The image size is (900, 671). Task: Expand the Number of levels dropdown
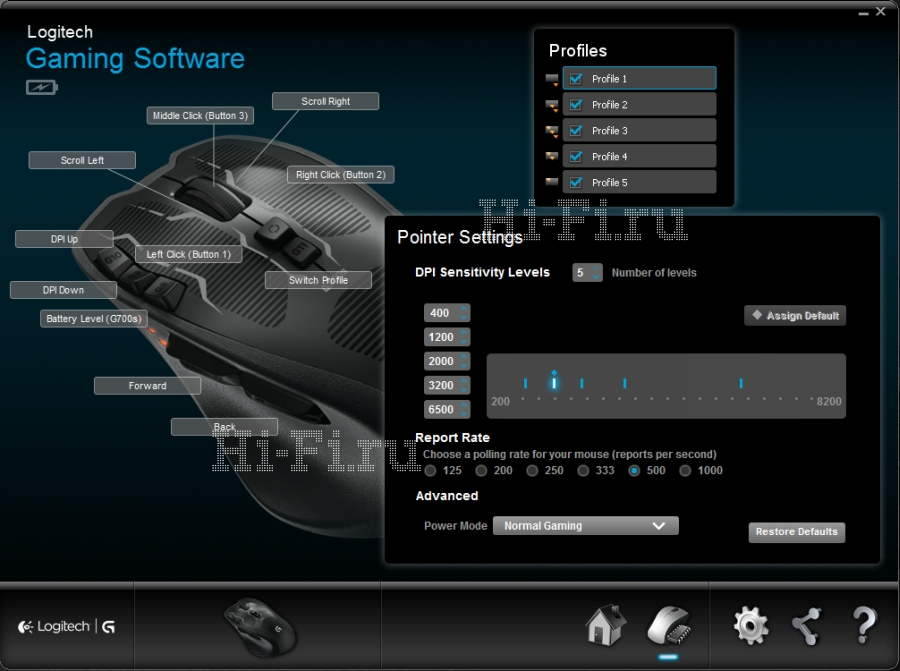click(588, 273)
